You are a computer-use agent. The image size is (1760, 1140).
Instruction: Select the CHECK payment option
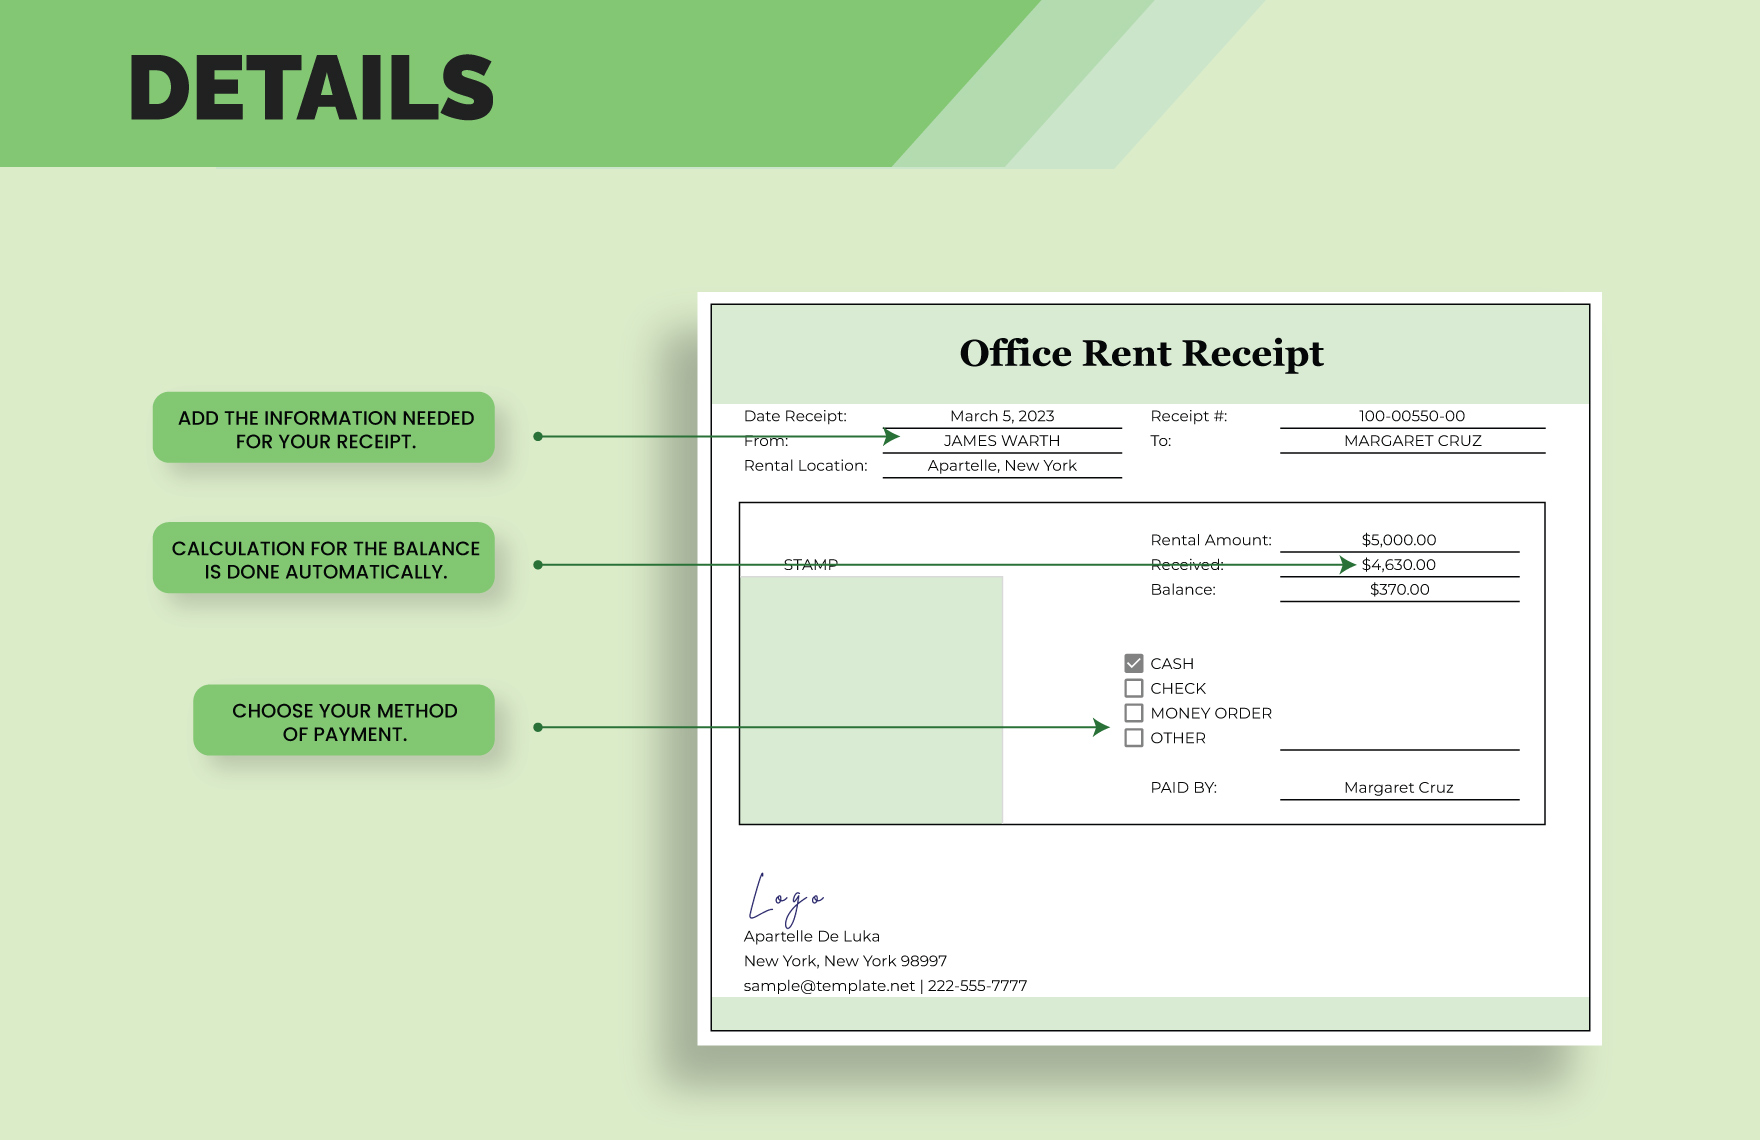(1132, 688)
